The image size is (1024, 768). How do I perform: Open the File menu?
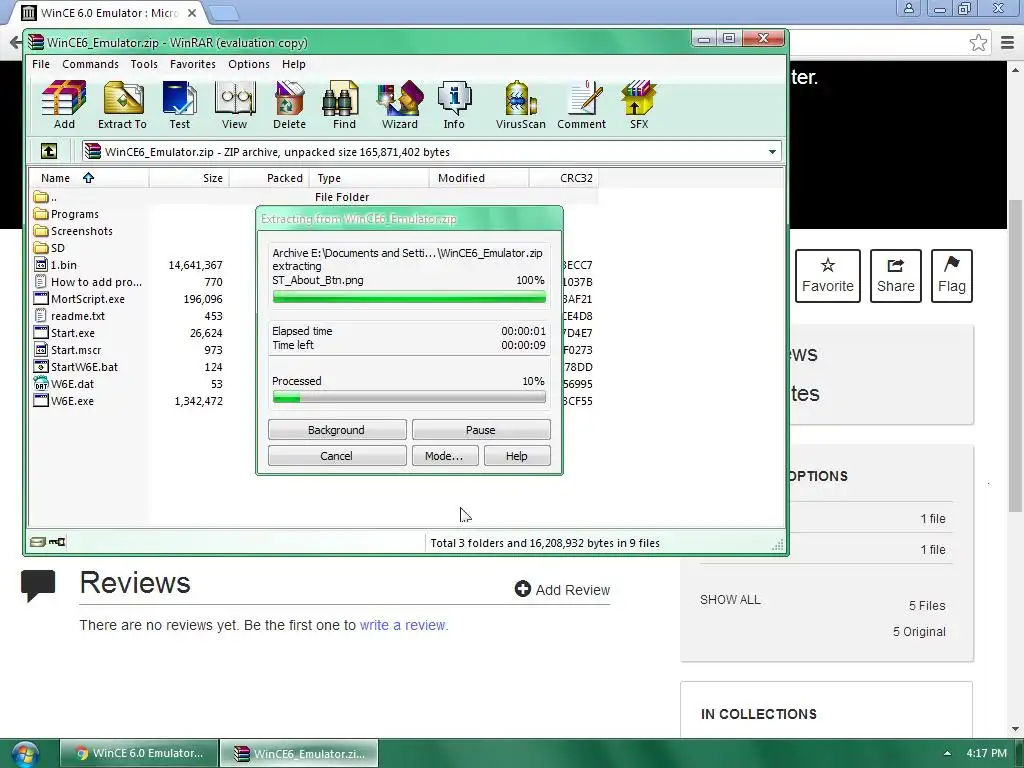(40, 64)
